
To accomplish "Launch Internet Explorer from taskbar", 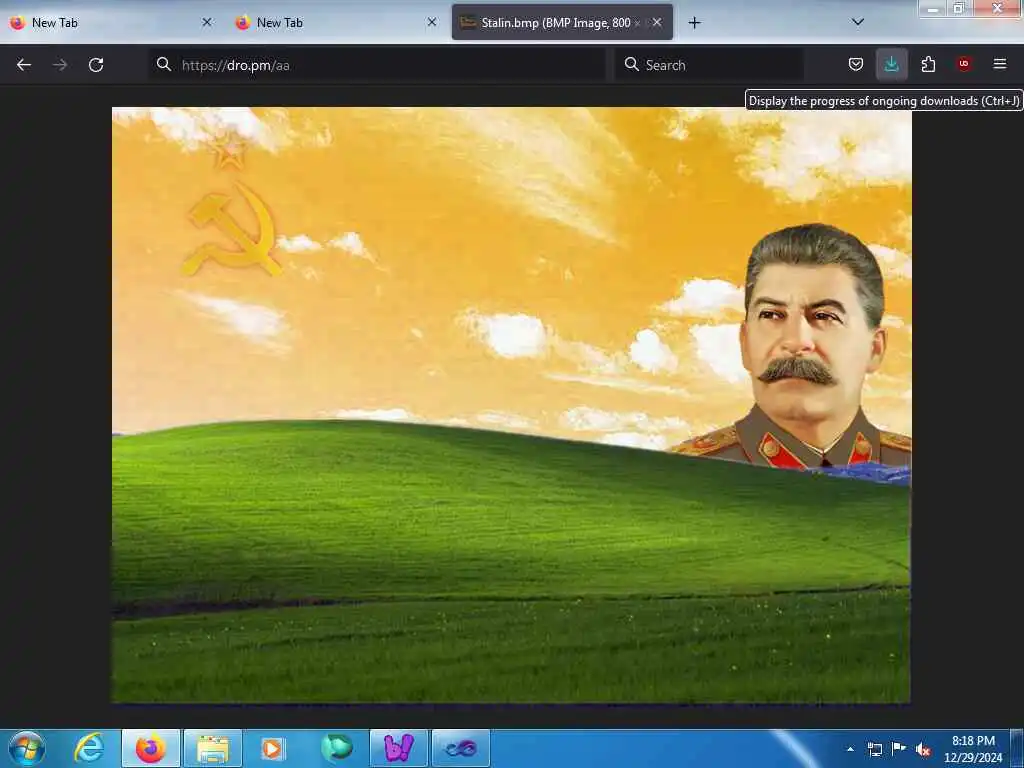I will point(89,748).
